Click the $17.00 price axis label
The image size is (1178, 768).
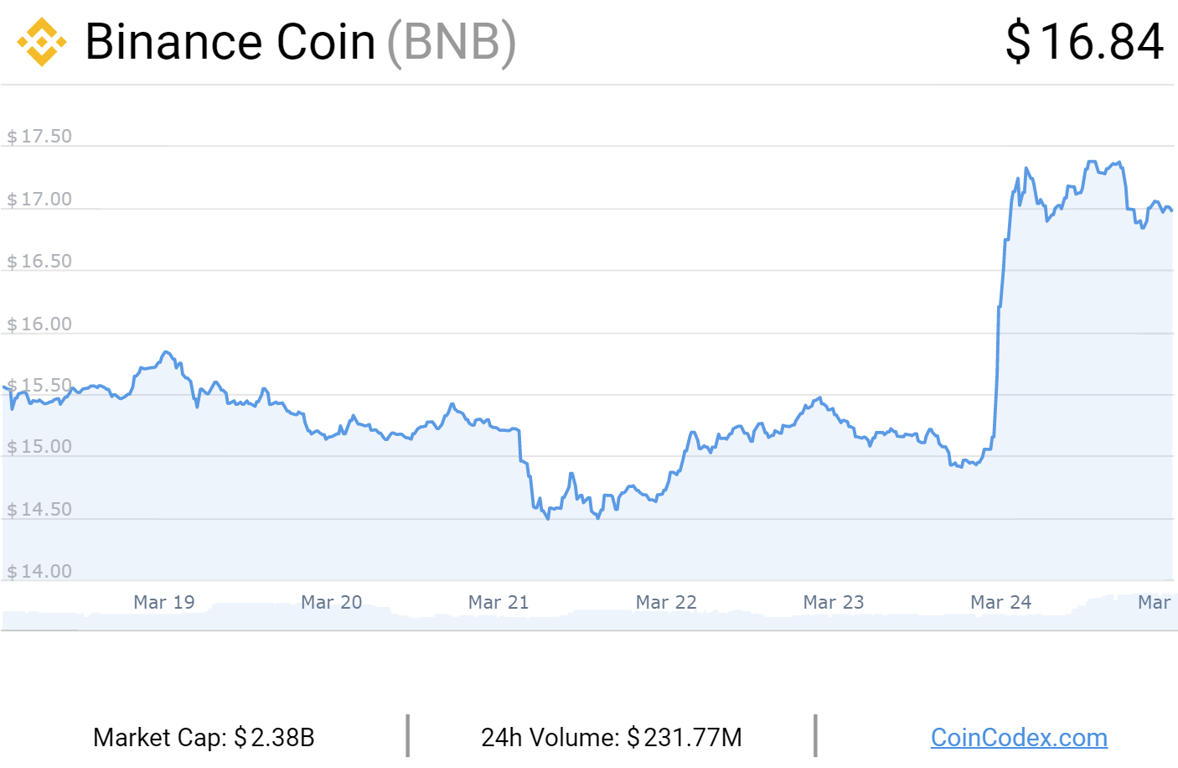40,200
